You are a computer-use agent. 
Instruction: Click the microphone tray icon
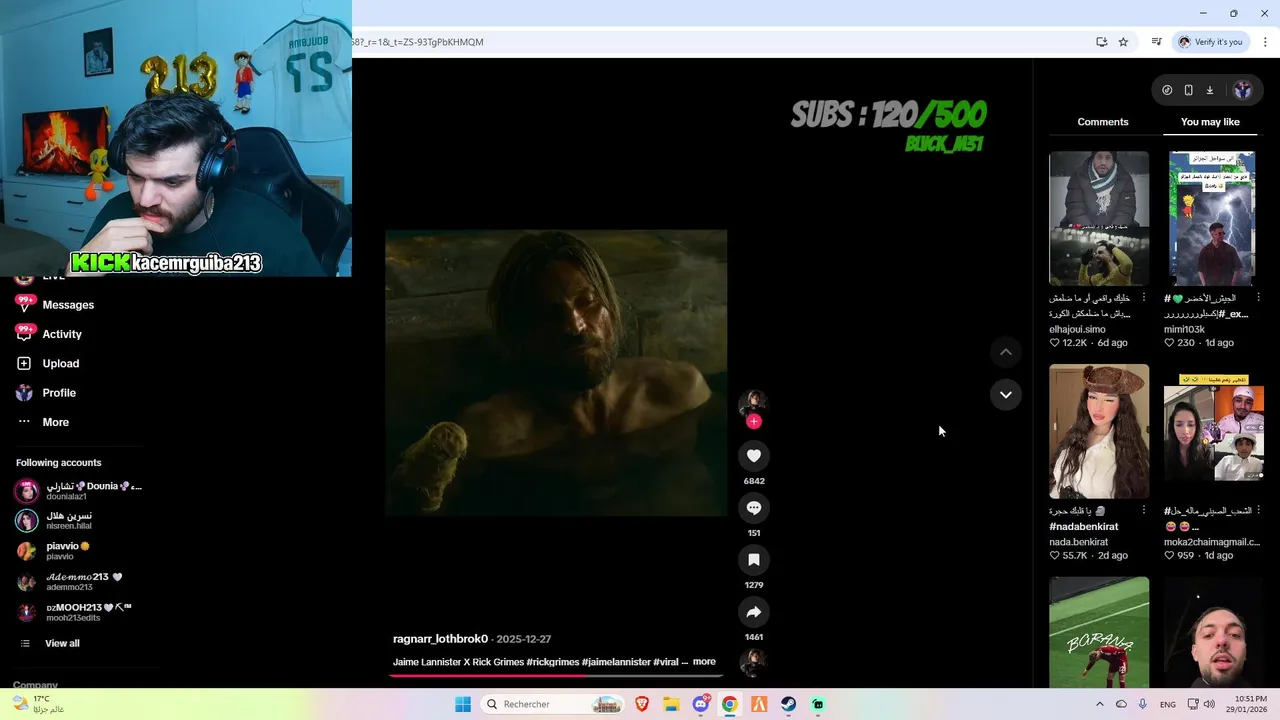pos(1143,704)
